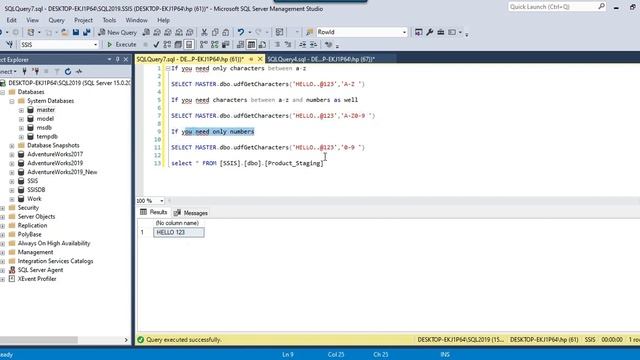This screenshot has height=360, width=640.
Task: Open the Undo history dropdown arrow
Action: 249,32
